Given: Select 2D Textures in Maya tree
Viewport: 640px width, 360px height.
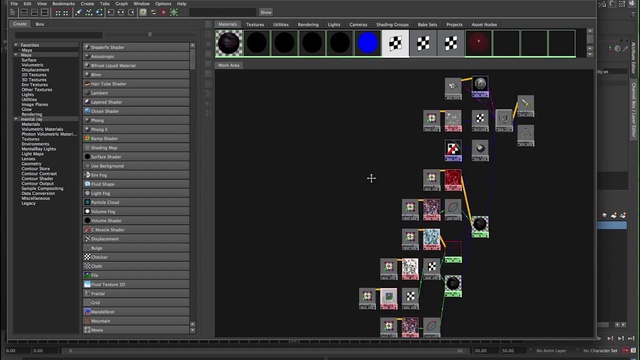Looking at the screenshot, I should 34,75.
